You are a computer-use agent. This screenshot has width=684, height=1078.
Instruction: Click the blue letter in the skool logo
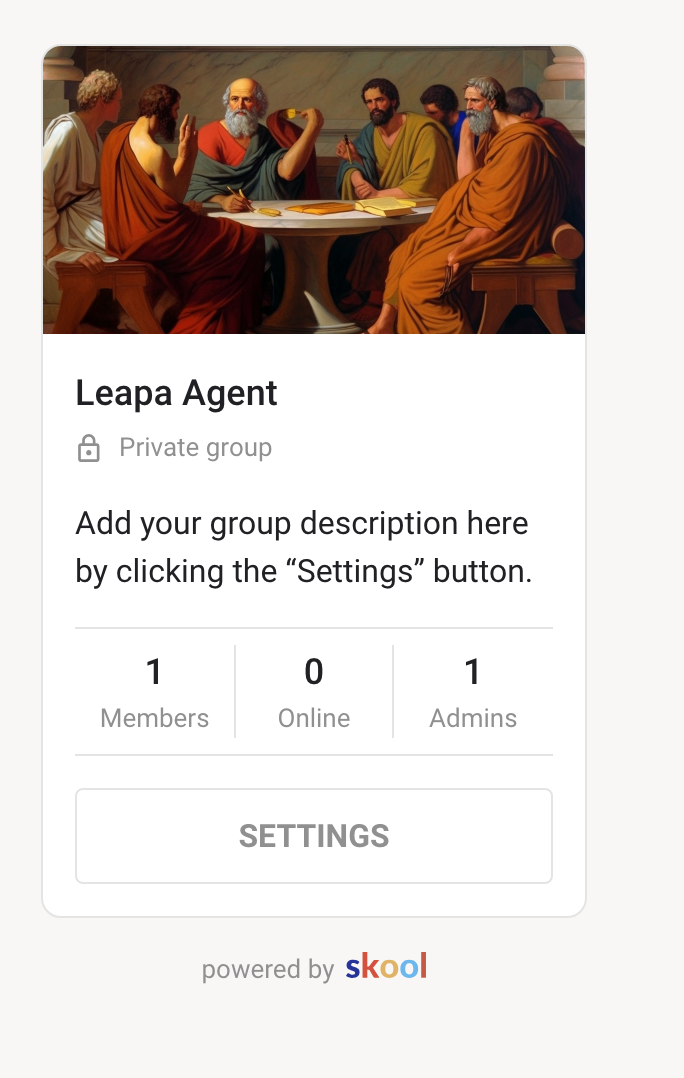pos(352,967)
